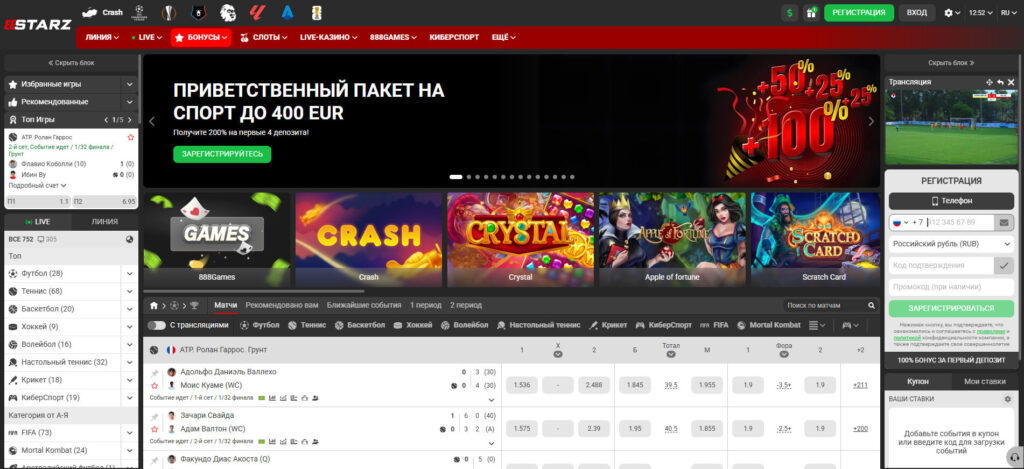Select odds 1.536 for Валлехо
This screenshot has width=1024, height=469.
(522, 385)
